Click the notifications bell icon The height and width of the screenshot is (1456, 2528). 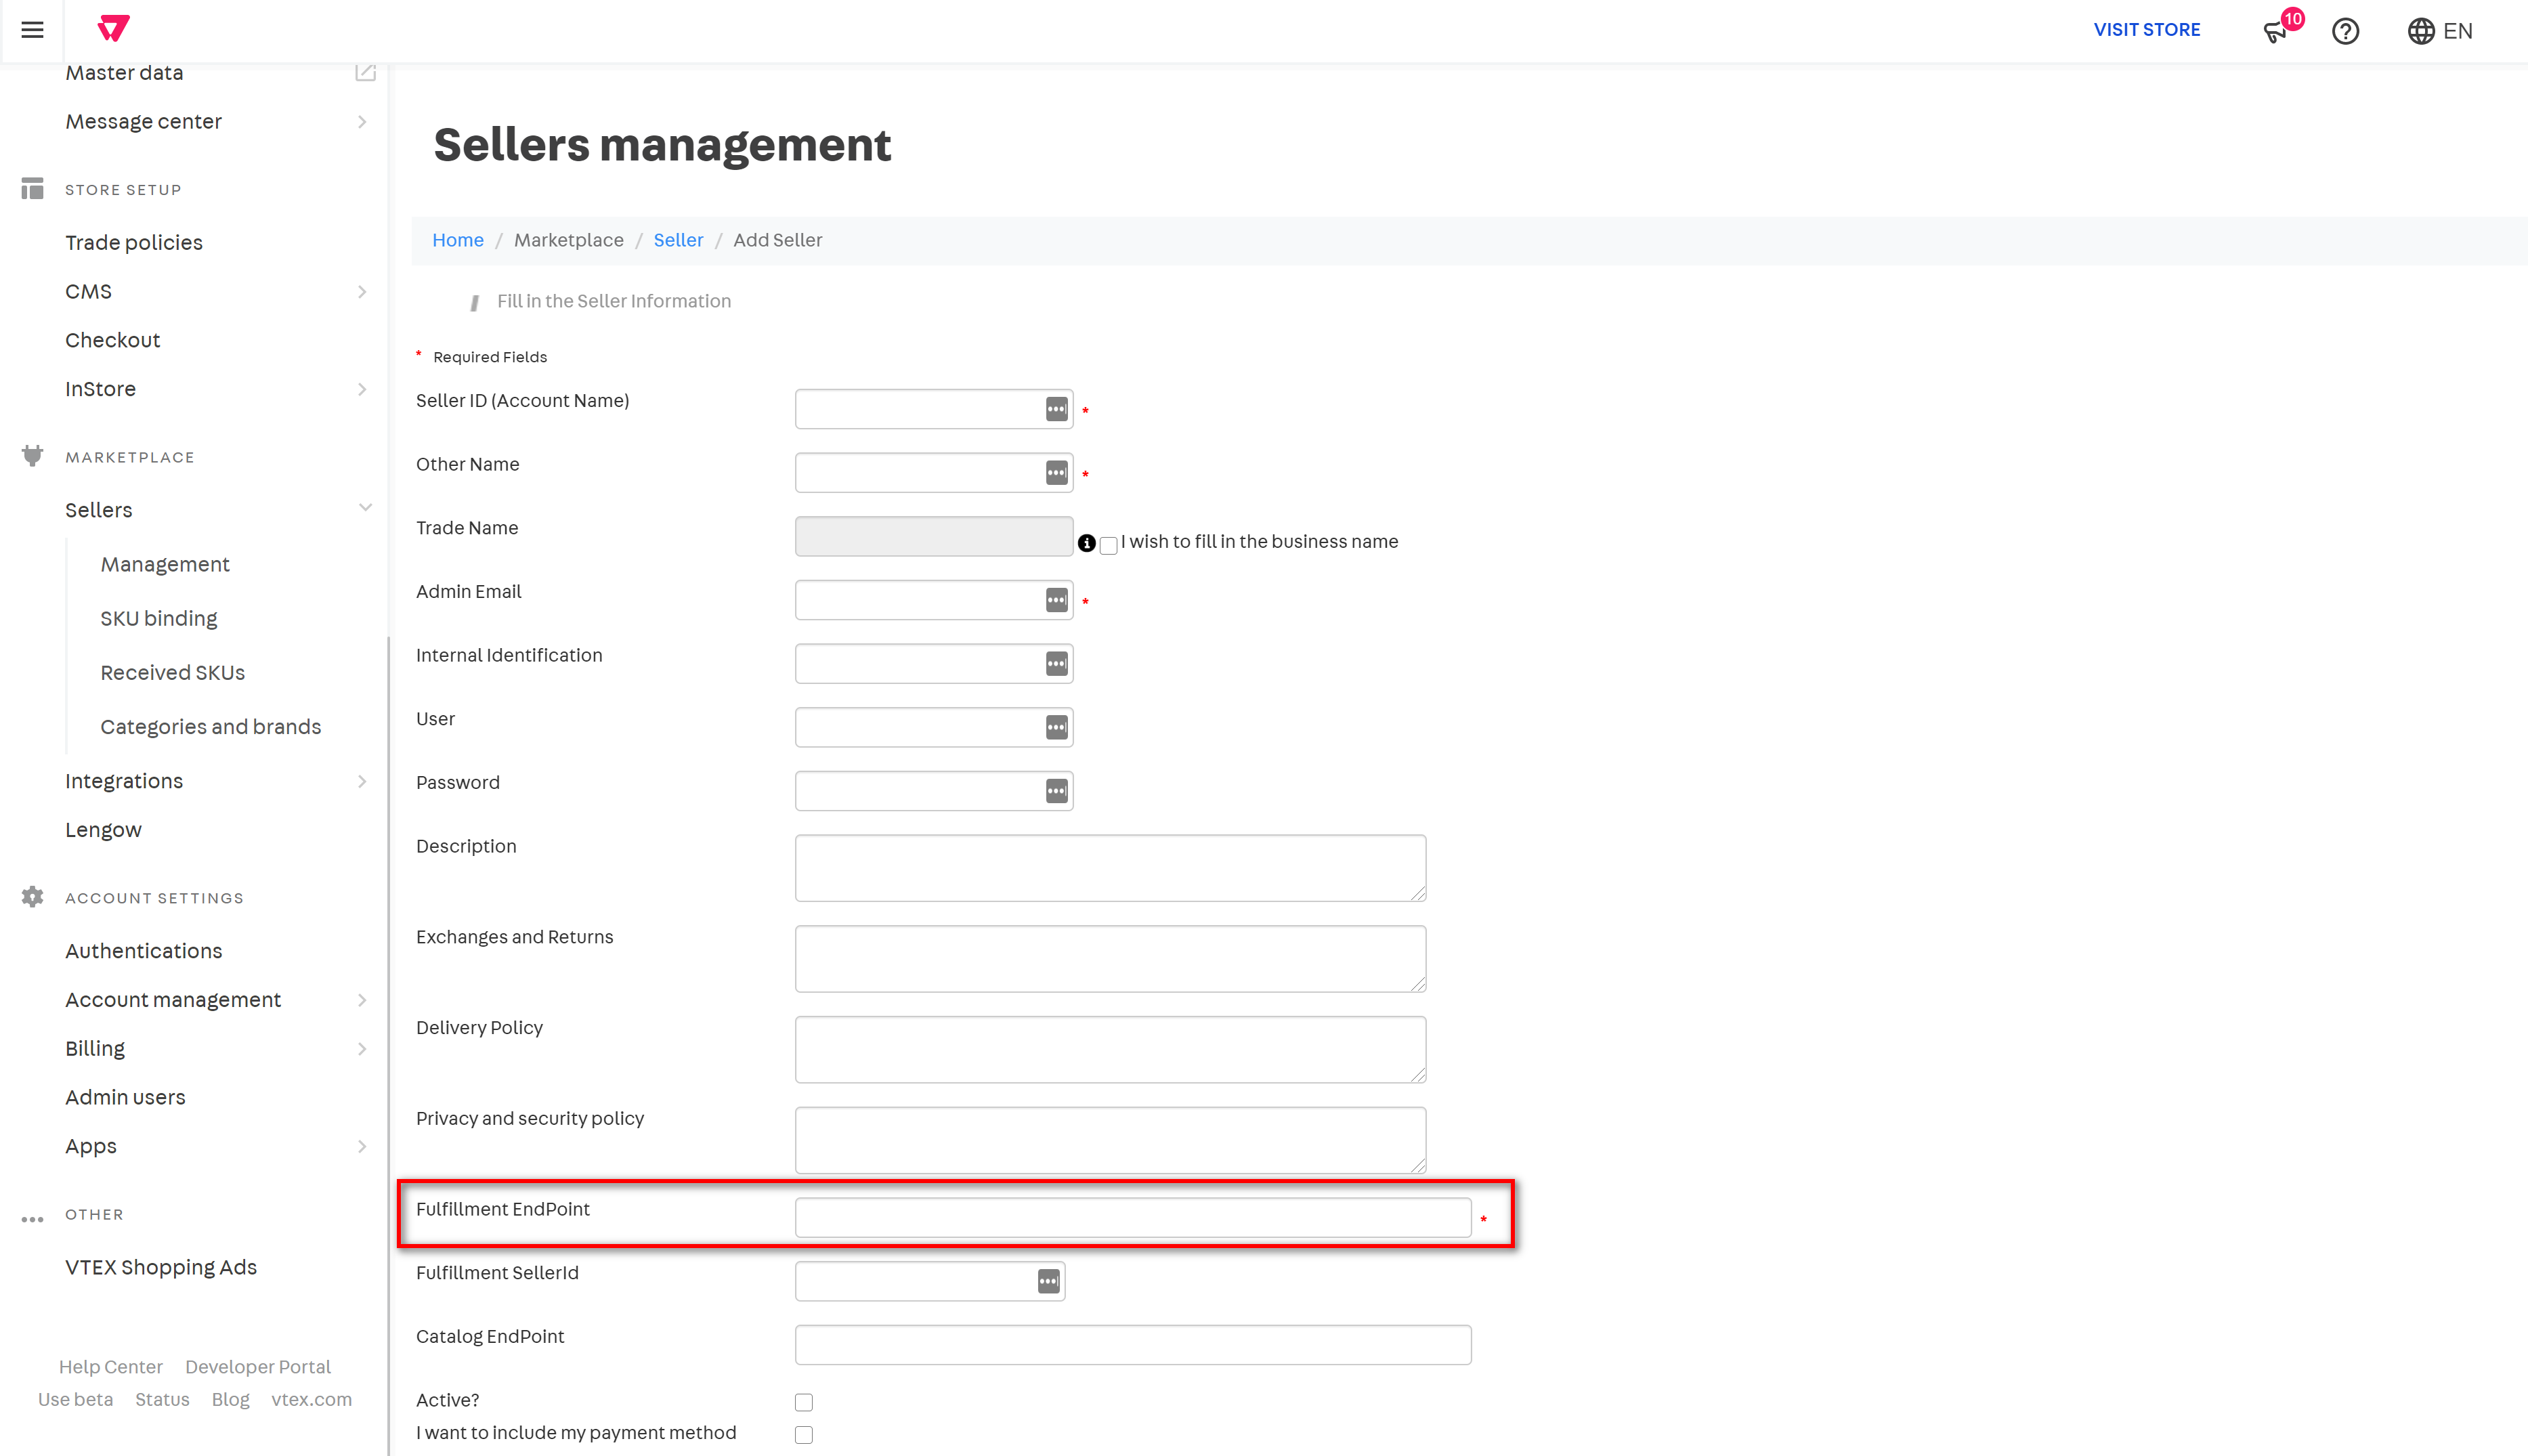pos(2276,30)
